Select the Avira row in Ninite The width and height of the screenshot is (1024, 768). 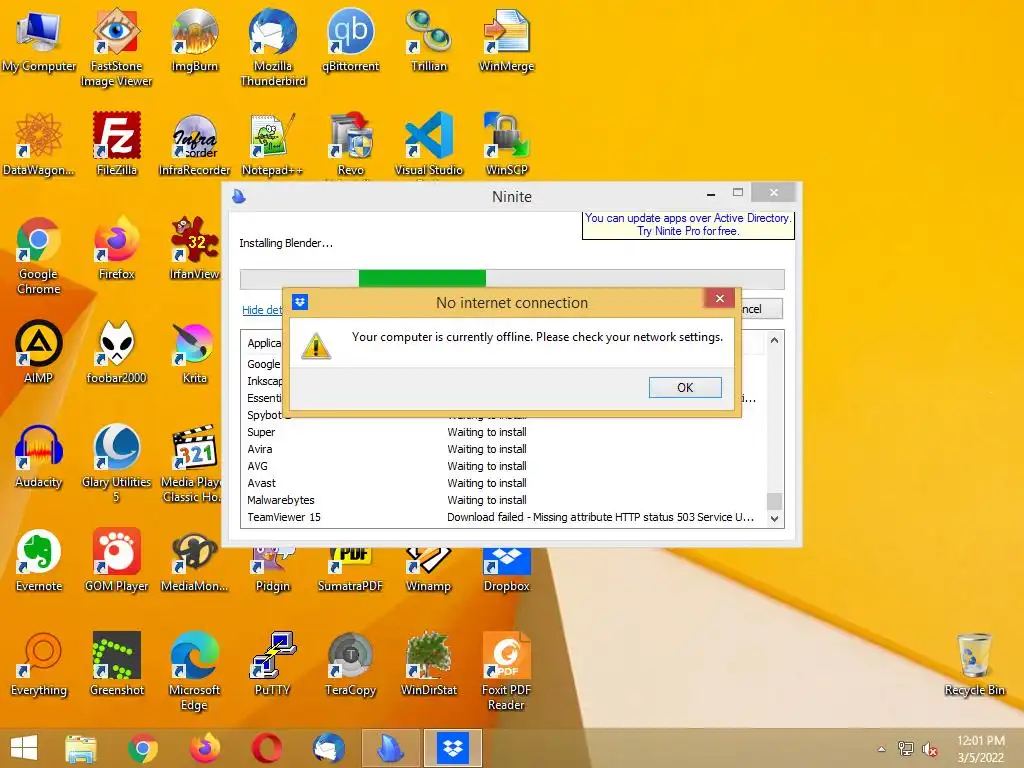point(503,449)
